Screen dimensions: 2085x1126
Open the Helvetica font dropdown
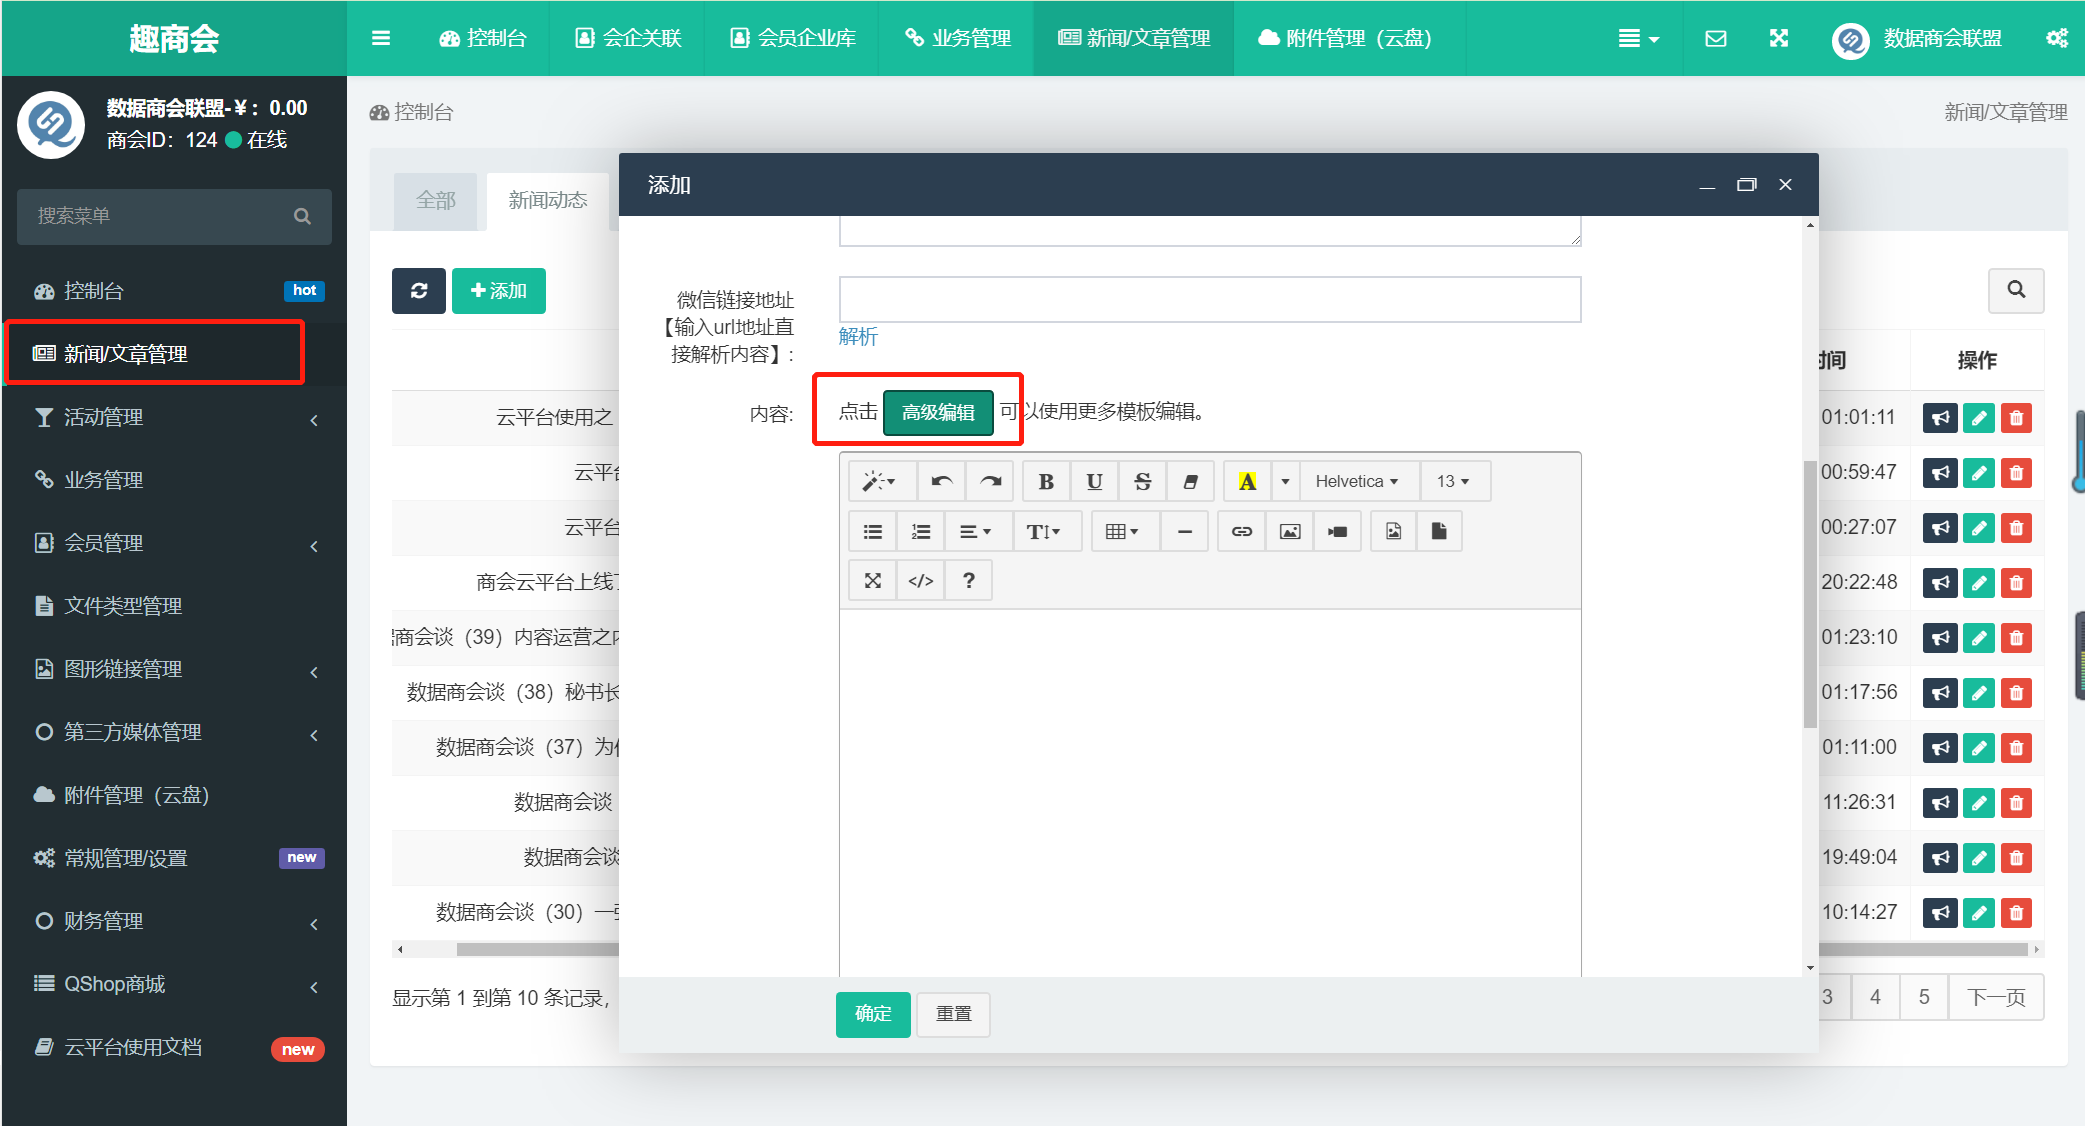1355,482
